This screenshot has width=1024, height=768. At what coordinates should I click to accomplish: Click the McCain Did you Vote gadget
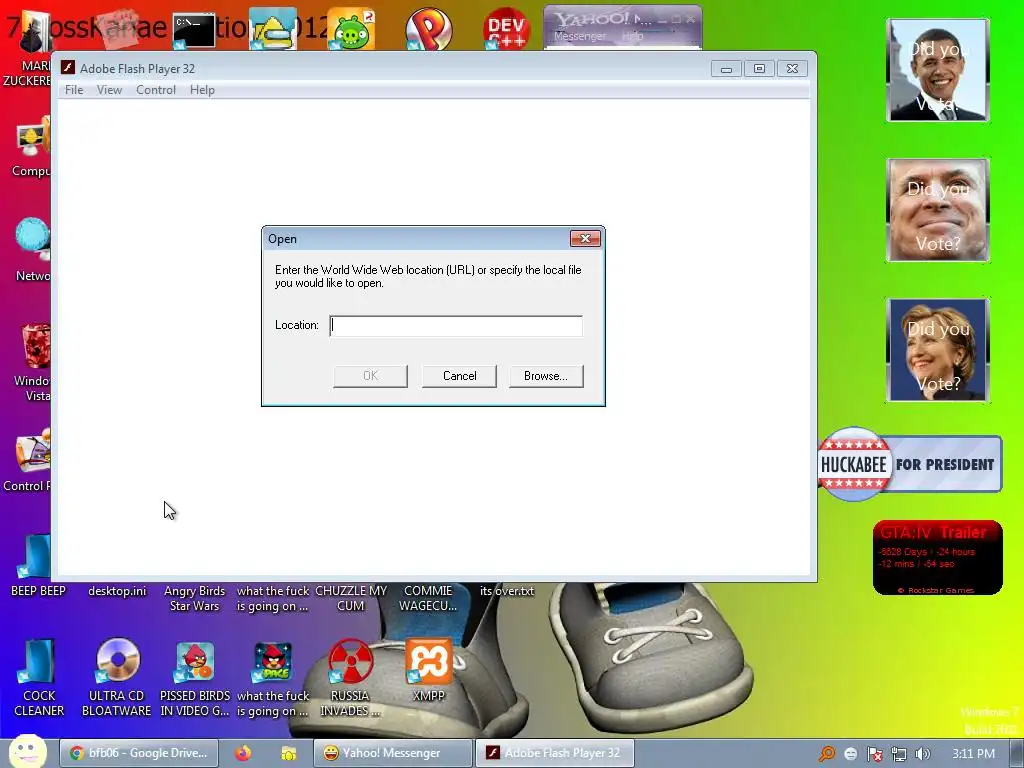coord(938,210)
